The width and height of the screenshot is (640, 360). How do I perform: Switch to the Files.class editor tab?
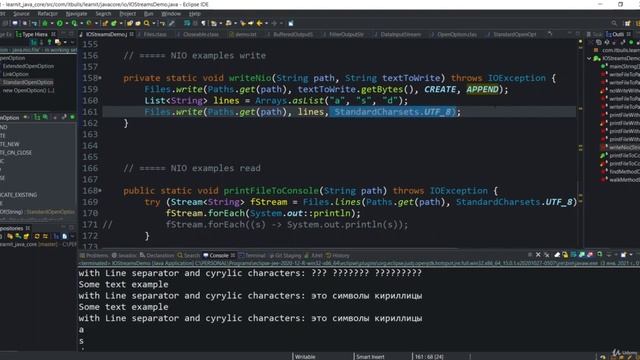(155, 34)
